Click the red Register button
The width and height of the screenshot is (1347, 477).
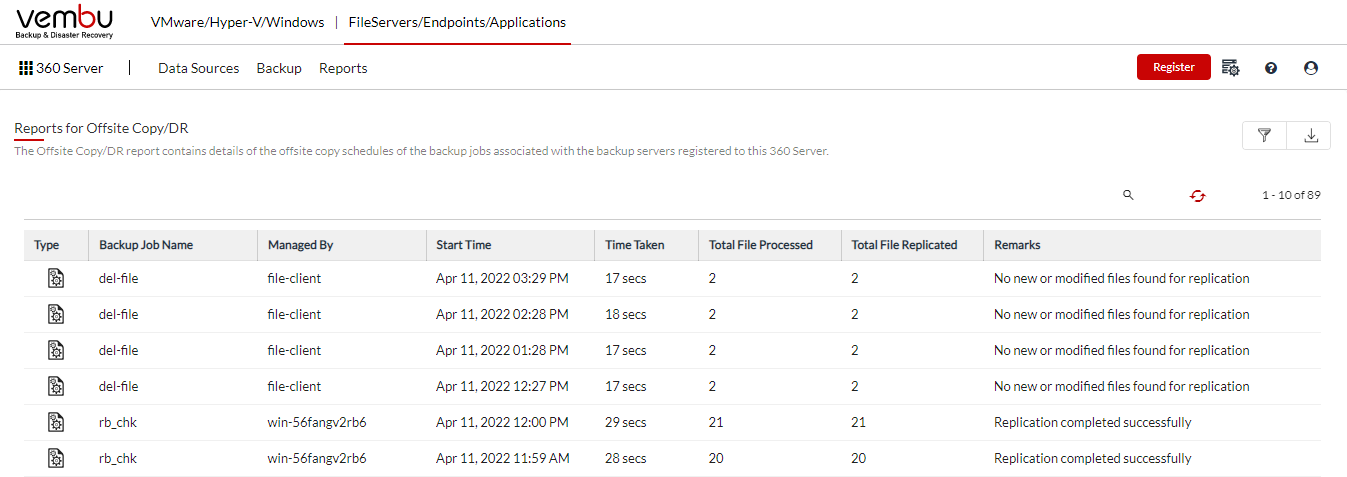point(1174,67)
